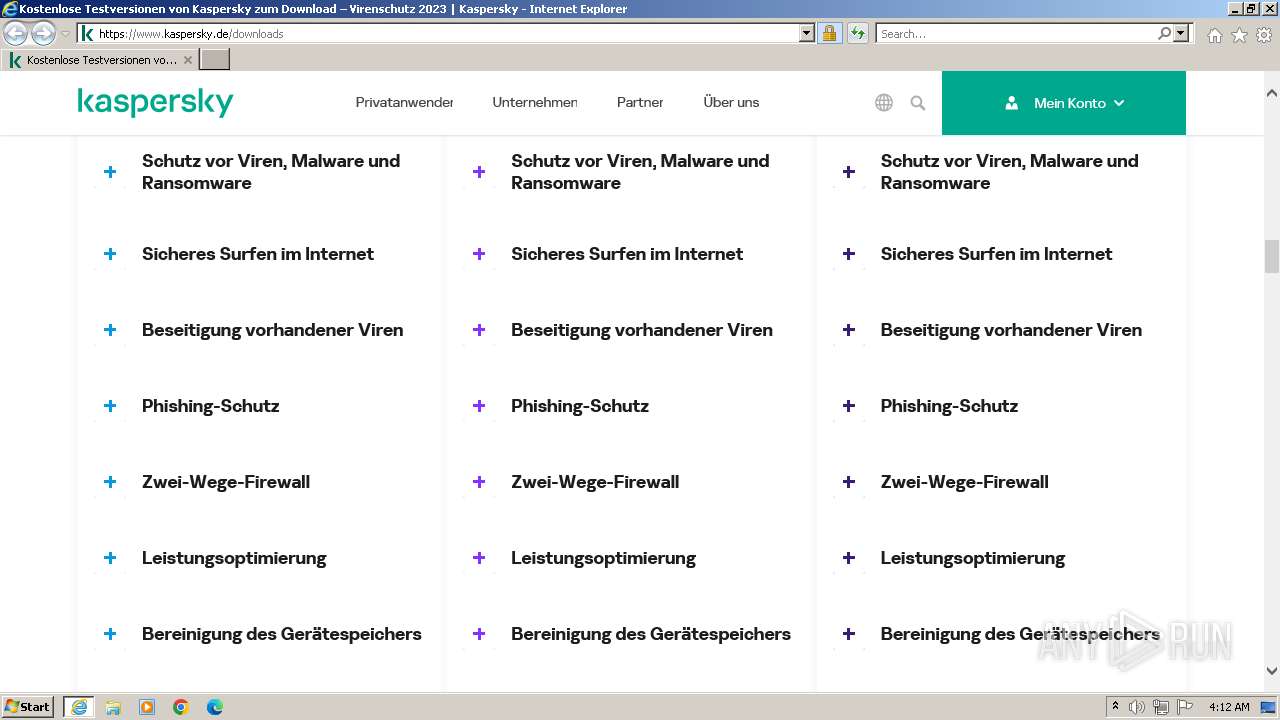Viewport: 1280px width, 720px height.
Task: Click third column Phishing-Schutz text
Action: [949, 406]
